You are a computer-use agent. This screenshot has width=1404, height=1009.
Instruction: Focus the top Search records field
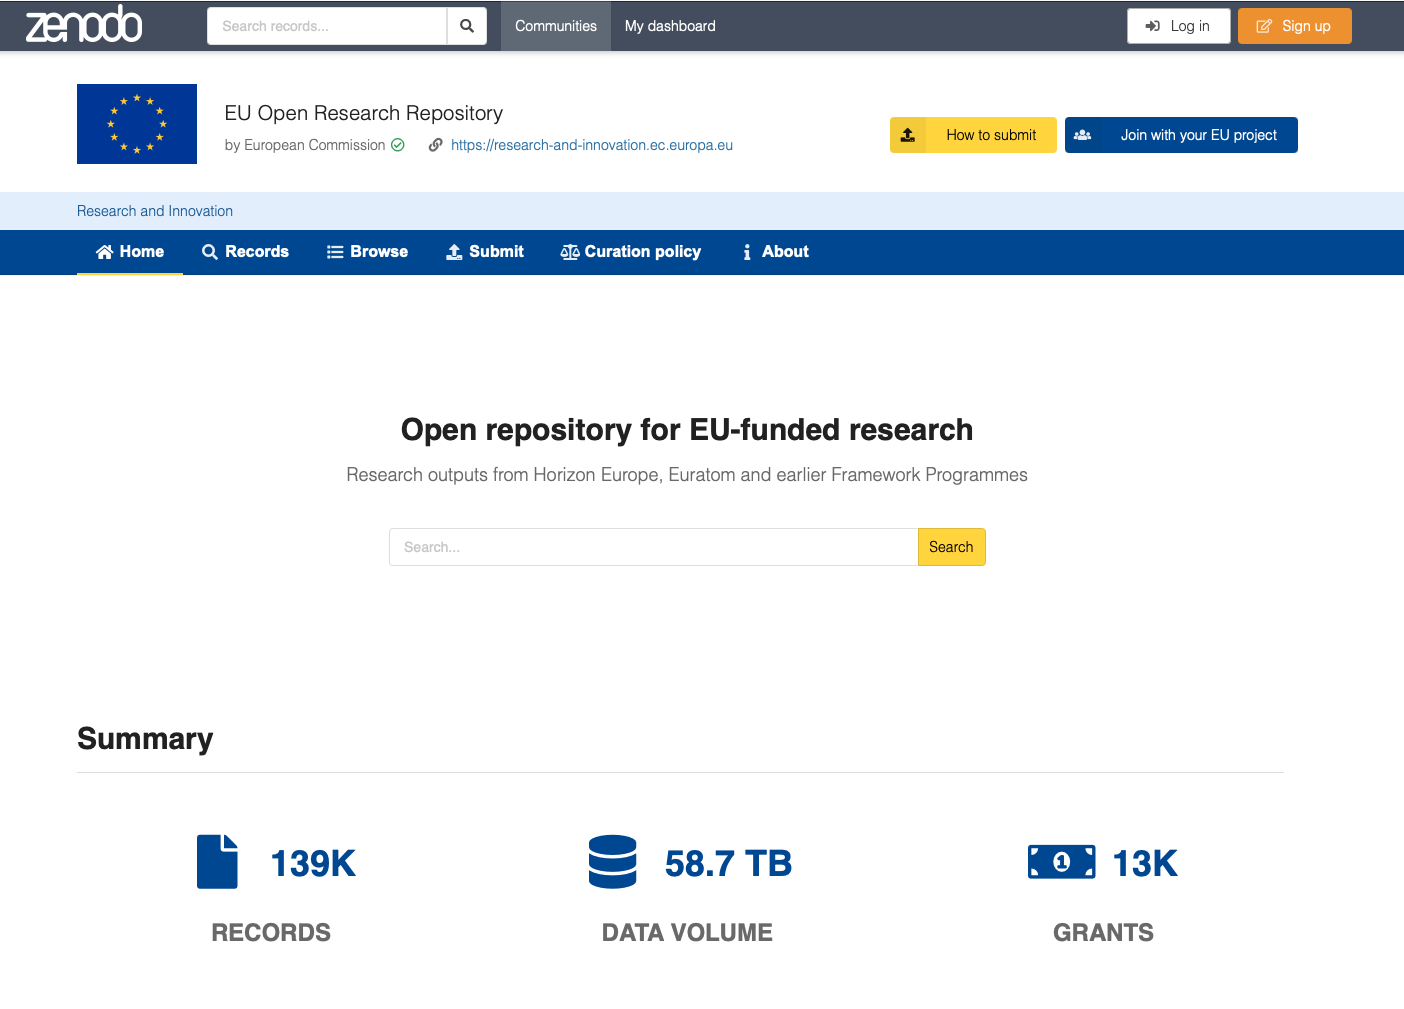click(x=327, y=26)
